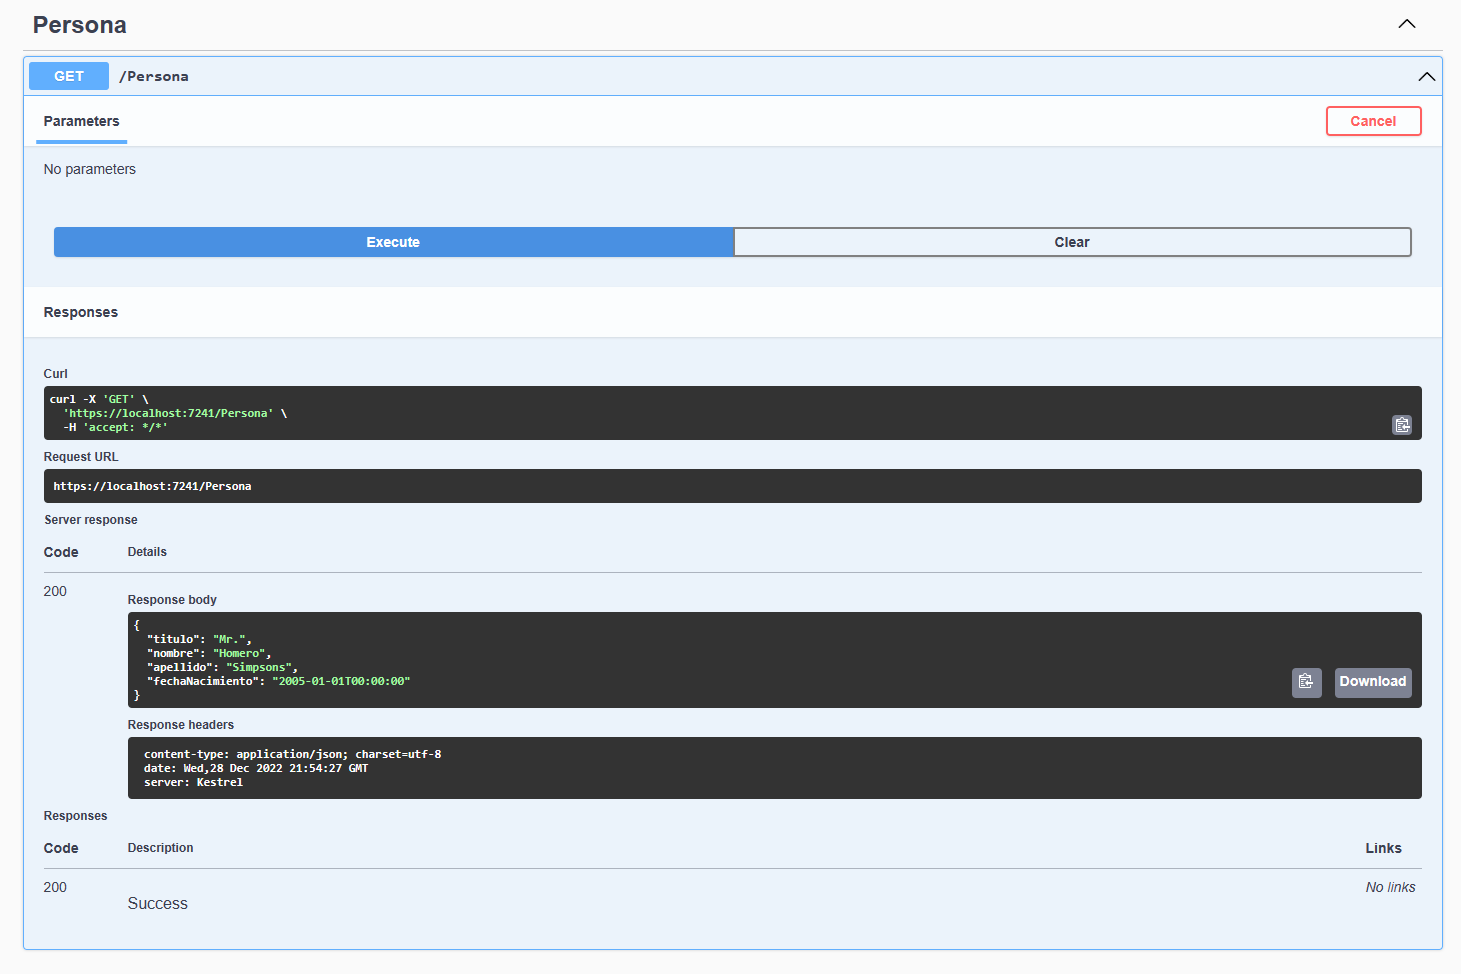This screenshot has height=974, width=1461.
Task: Click the Links column header
Action: click(1383, 848)
